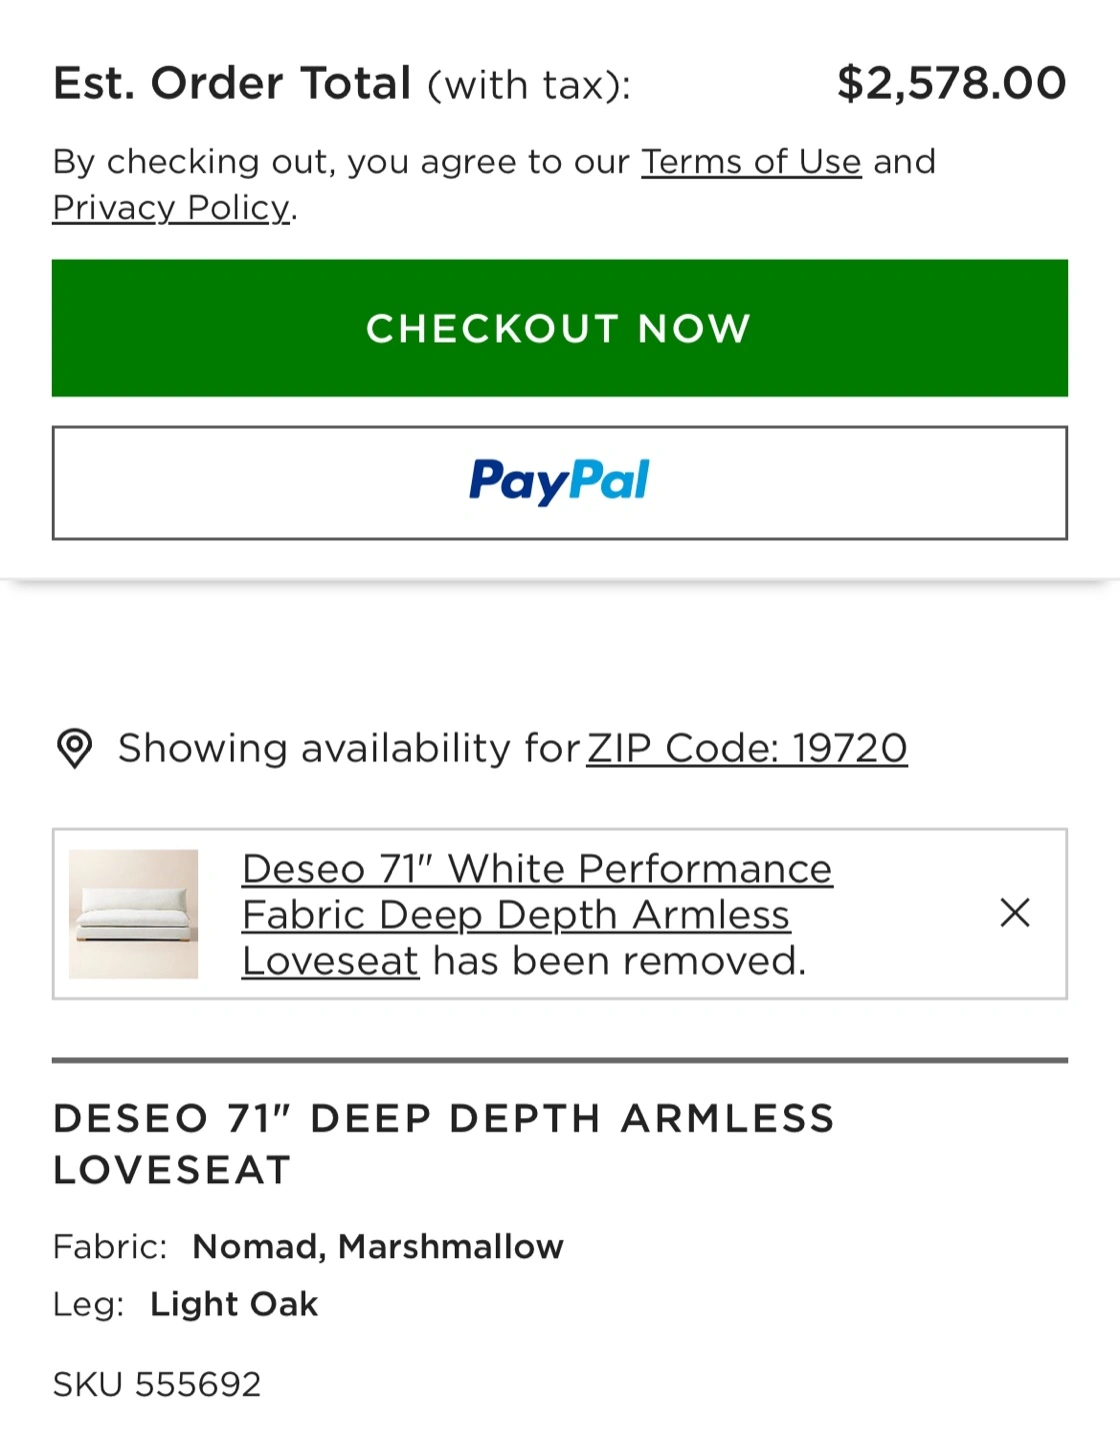Change ZIP Code 19720 link
The height and width of the screenshot is (1440, 1120).
click(747, 748)
